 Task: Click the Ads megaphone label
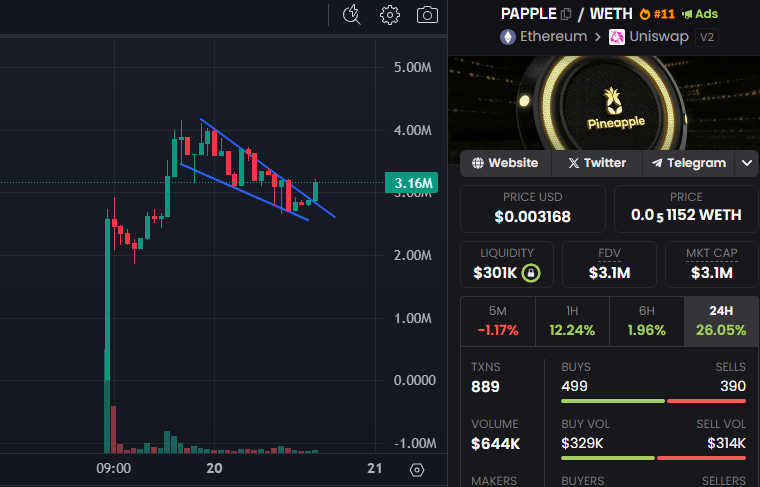(x=699, y=14)
